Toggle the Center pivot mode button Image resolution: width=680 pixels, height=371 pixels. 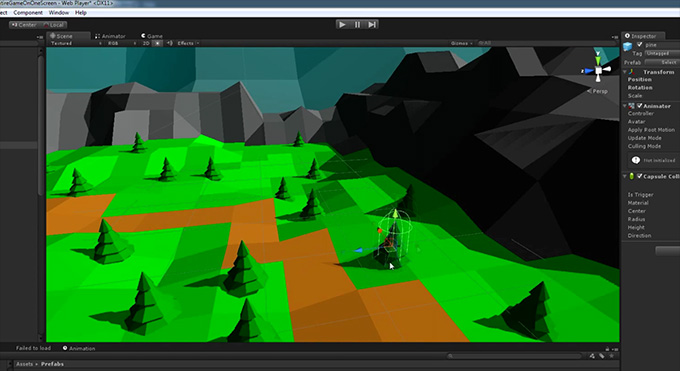coord(24,25)
